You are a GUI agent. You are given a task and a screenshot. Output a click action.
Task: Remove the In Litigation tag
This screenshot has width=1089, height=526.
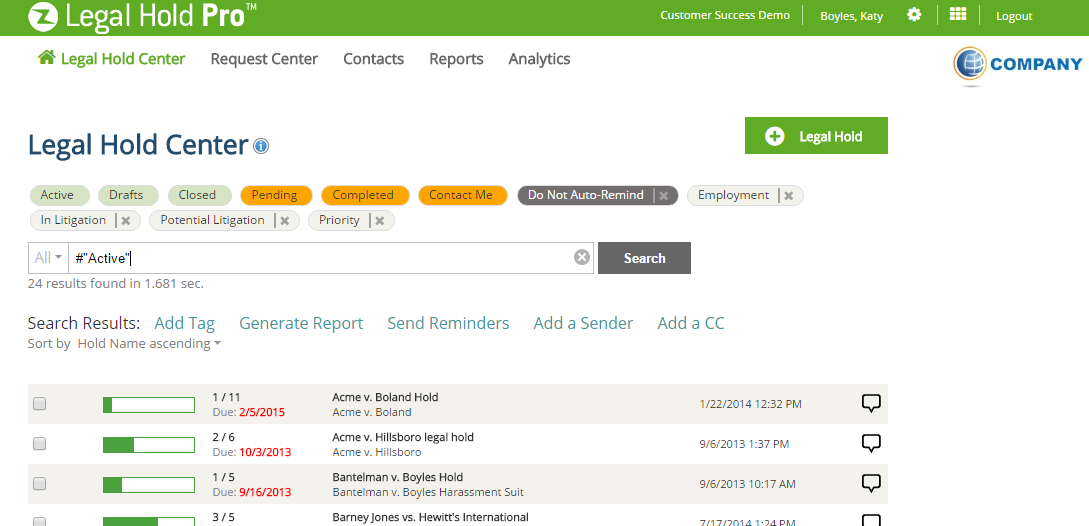pyautogui.click(x=126, y=221)
